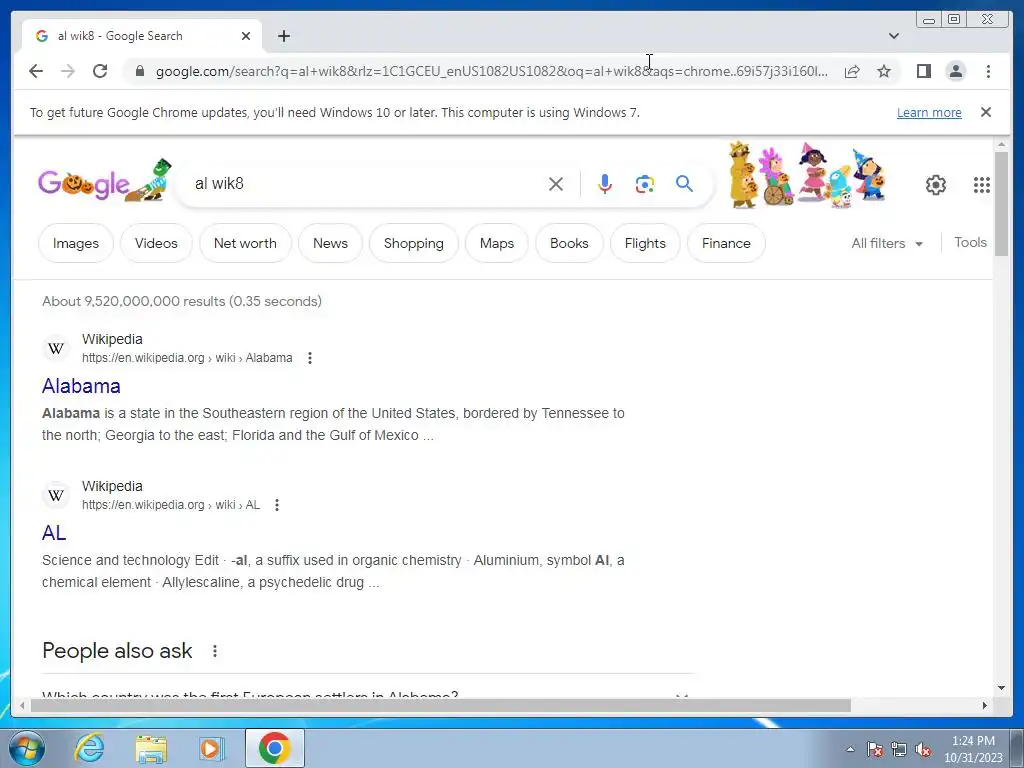The height and width of the screenshot is (768, 1024).
Task: Click the Wikipedia favicon of AL result
Action: 56,495
